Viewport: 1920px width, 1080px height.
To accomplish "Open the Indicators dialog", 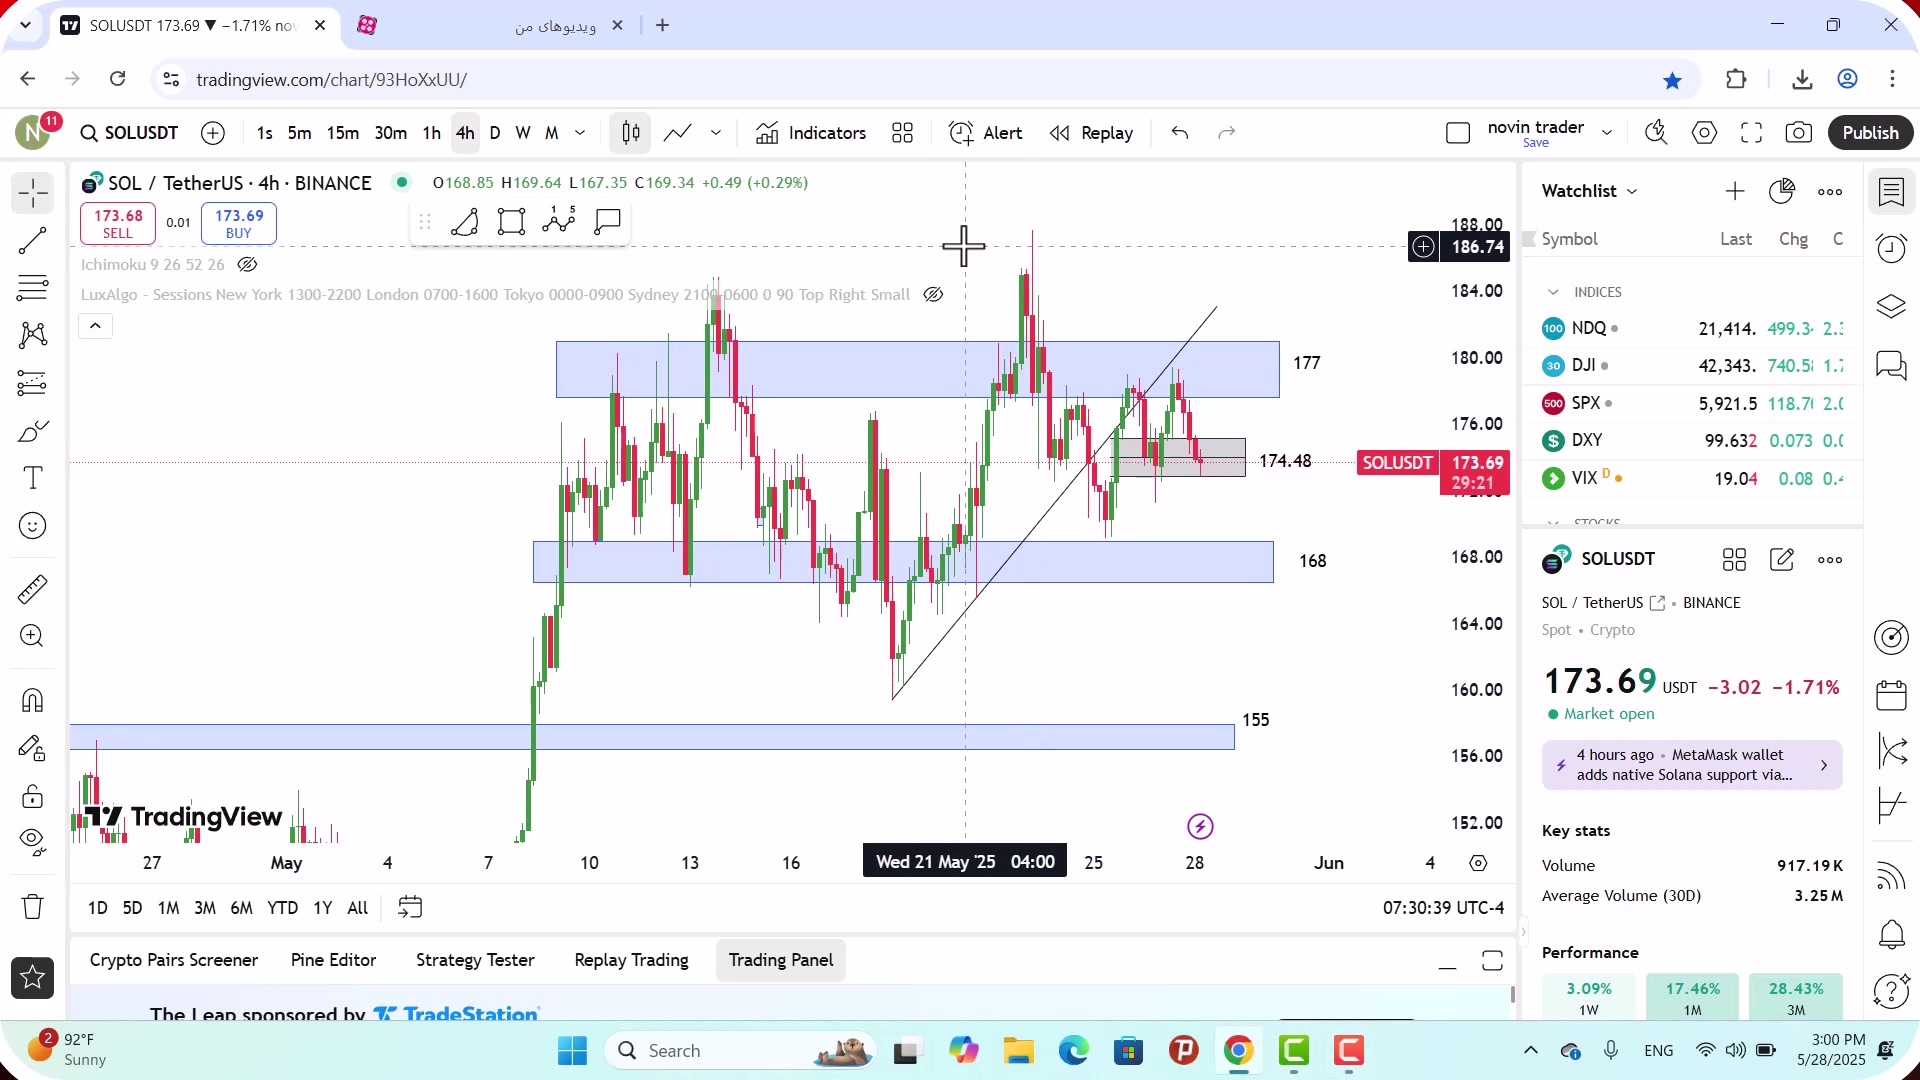I will tap(812, 133).
